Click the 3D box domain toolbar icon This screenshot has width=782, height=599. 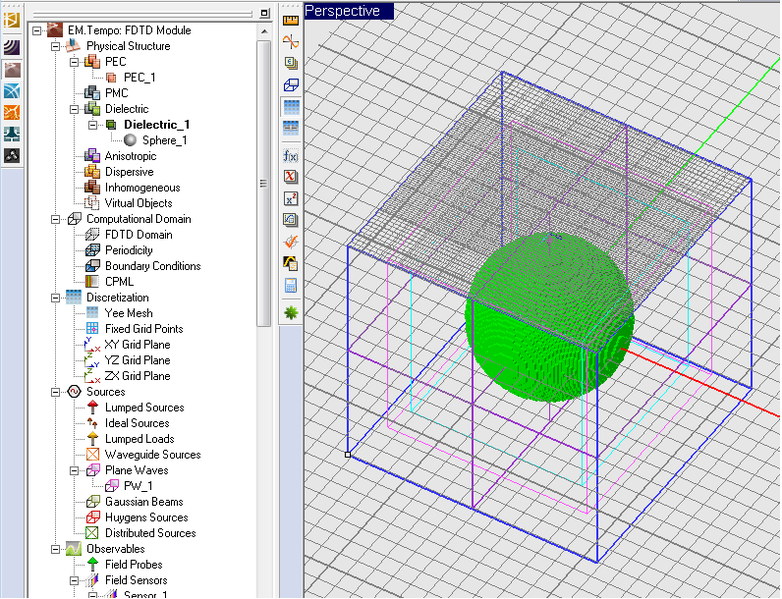pyautogui.click(x=291, y=85)
